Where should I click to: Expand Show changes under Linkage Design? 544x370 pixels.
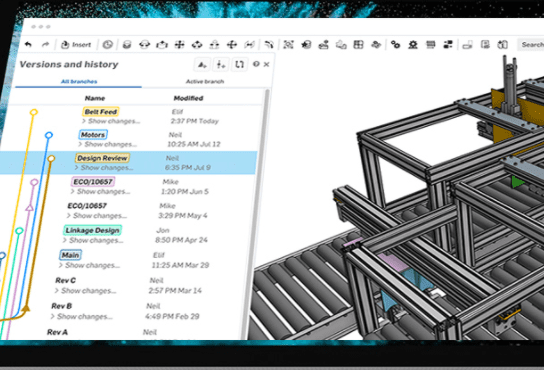[x=93, y=240]
